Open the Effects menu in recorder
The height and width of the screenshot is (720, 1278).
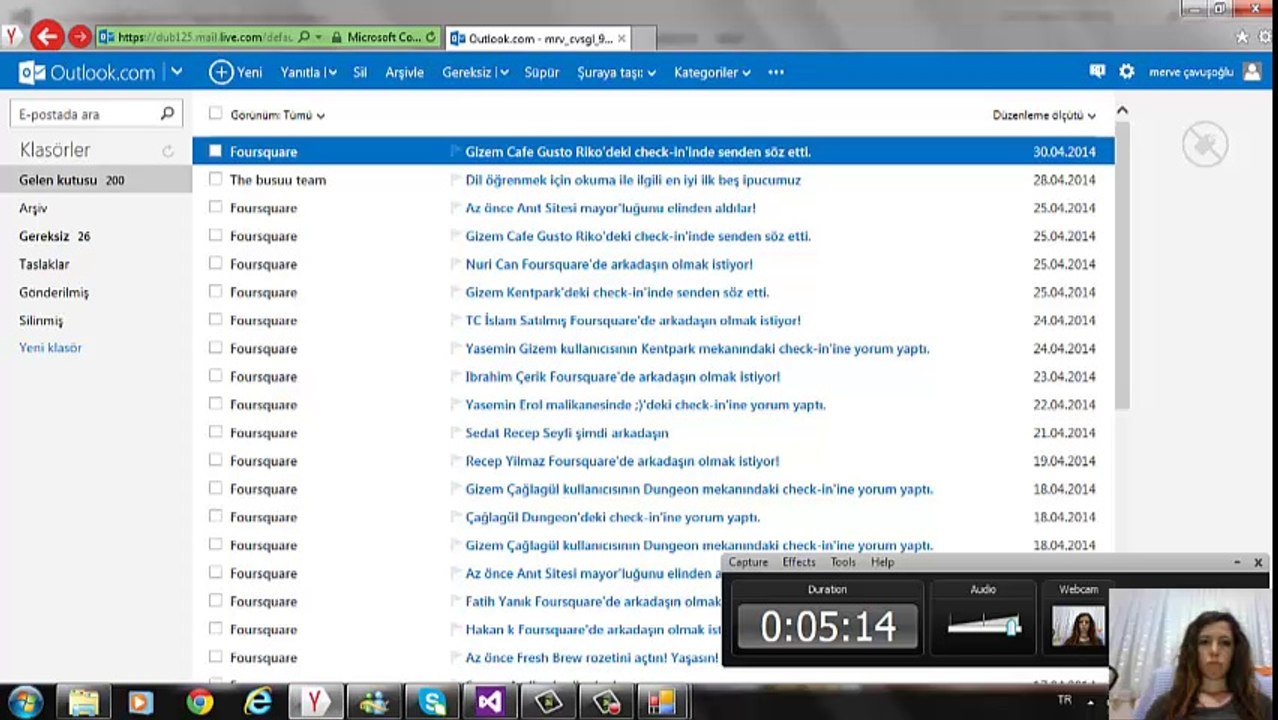[798, 562]
